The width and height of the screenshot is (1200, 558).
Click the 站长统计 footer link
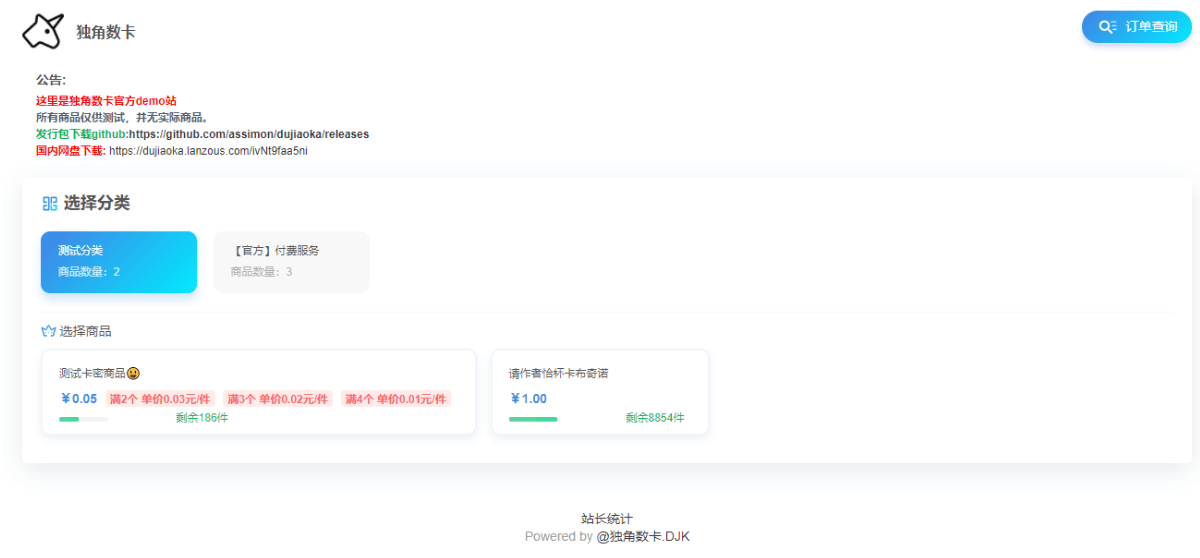pos(607,519)
